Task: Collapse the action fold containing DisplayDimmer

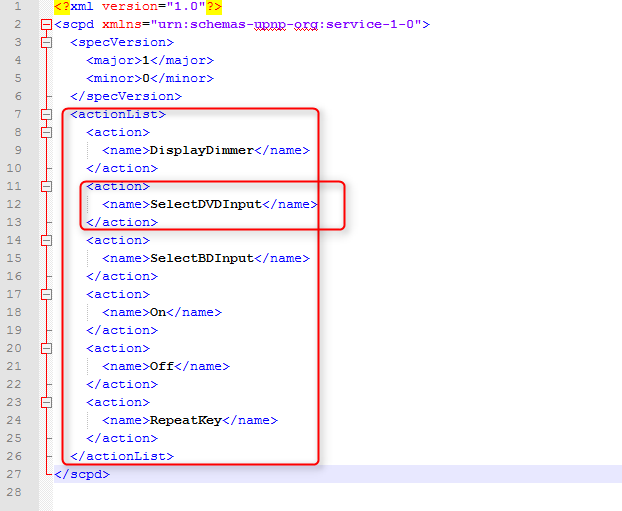Action: tap(46, 133)
